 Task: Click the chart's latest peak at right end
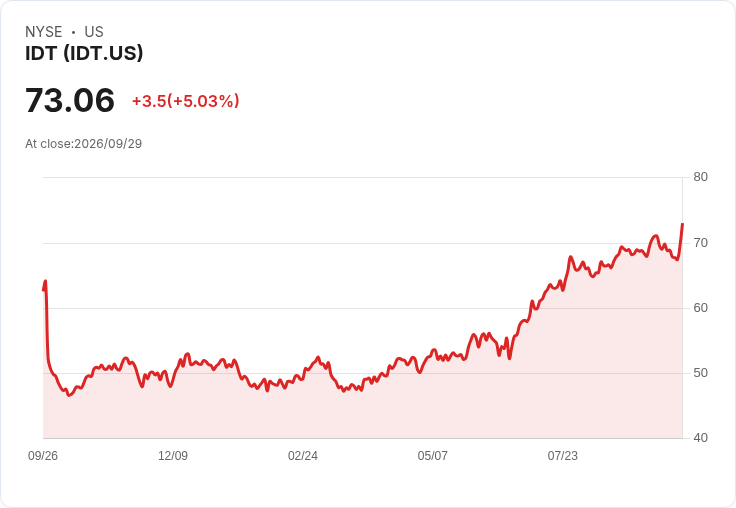682,224
